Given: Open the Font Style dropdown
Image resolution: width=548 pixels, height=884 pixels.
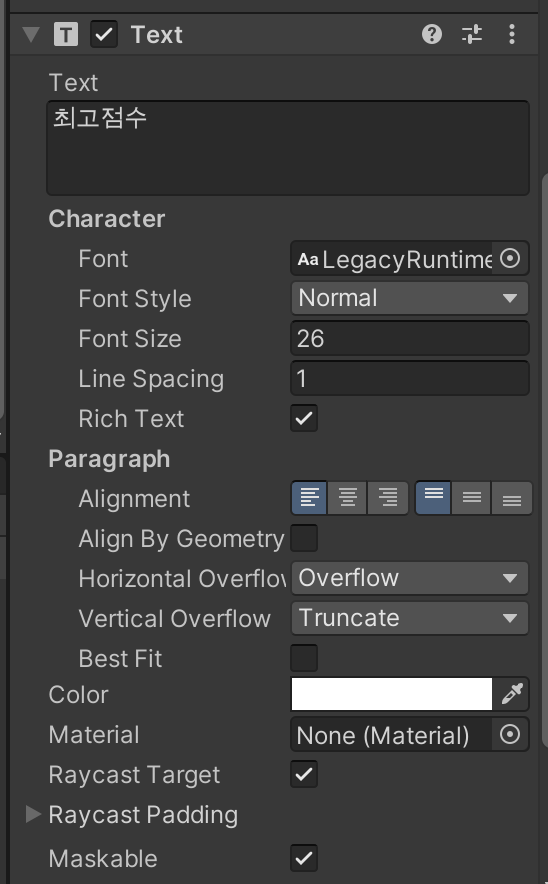Looking at the screenshot, I should pyautogui.click(x=410, y=298).
